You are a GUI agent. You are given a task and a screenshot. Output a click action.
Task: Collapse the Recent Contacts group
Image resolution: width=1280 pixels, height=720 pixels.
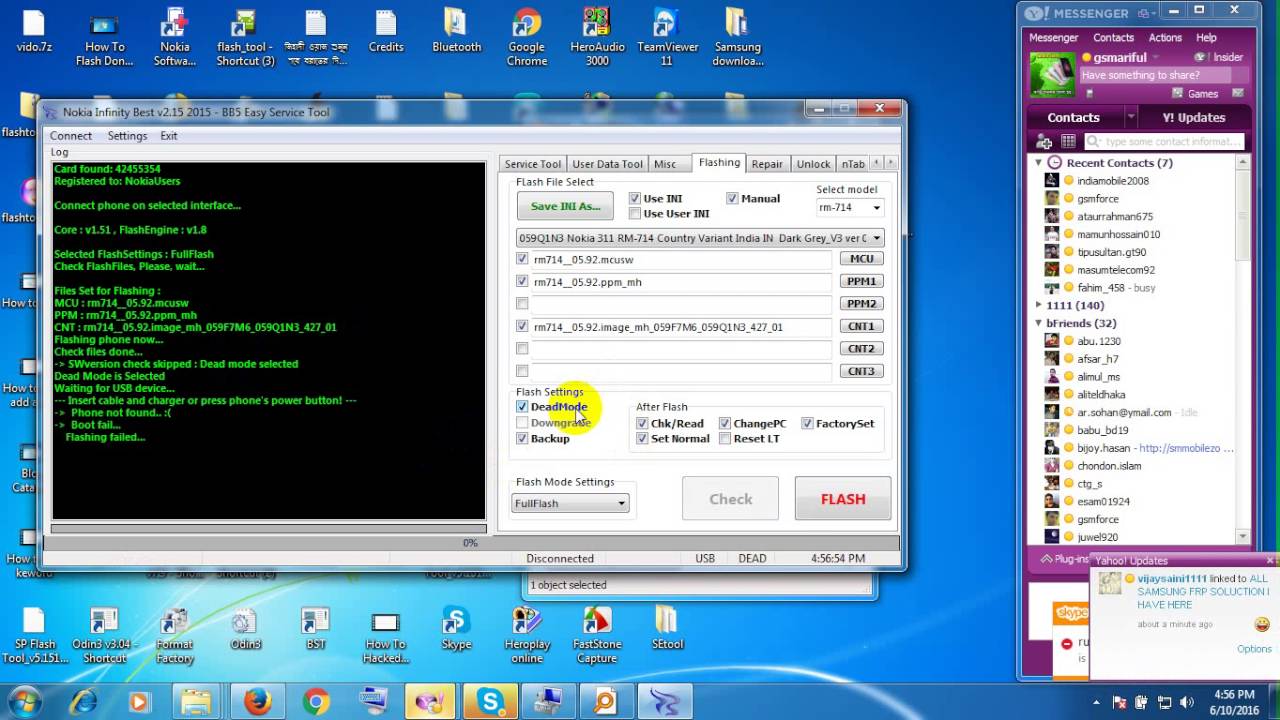coord(1038,163)
